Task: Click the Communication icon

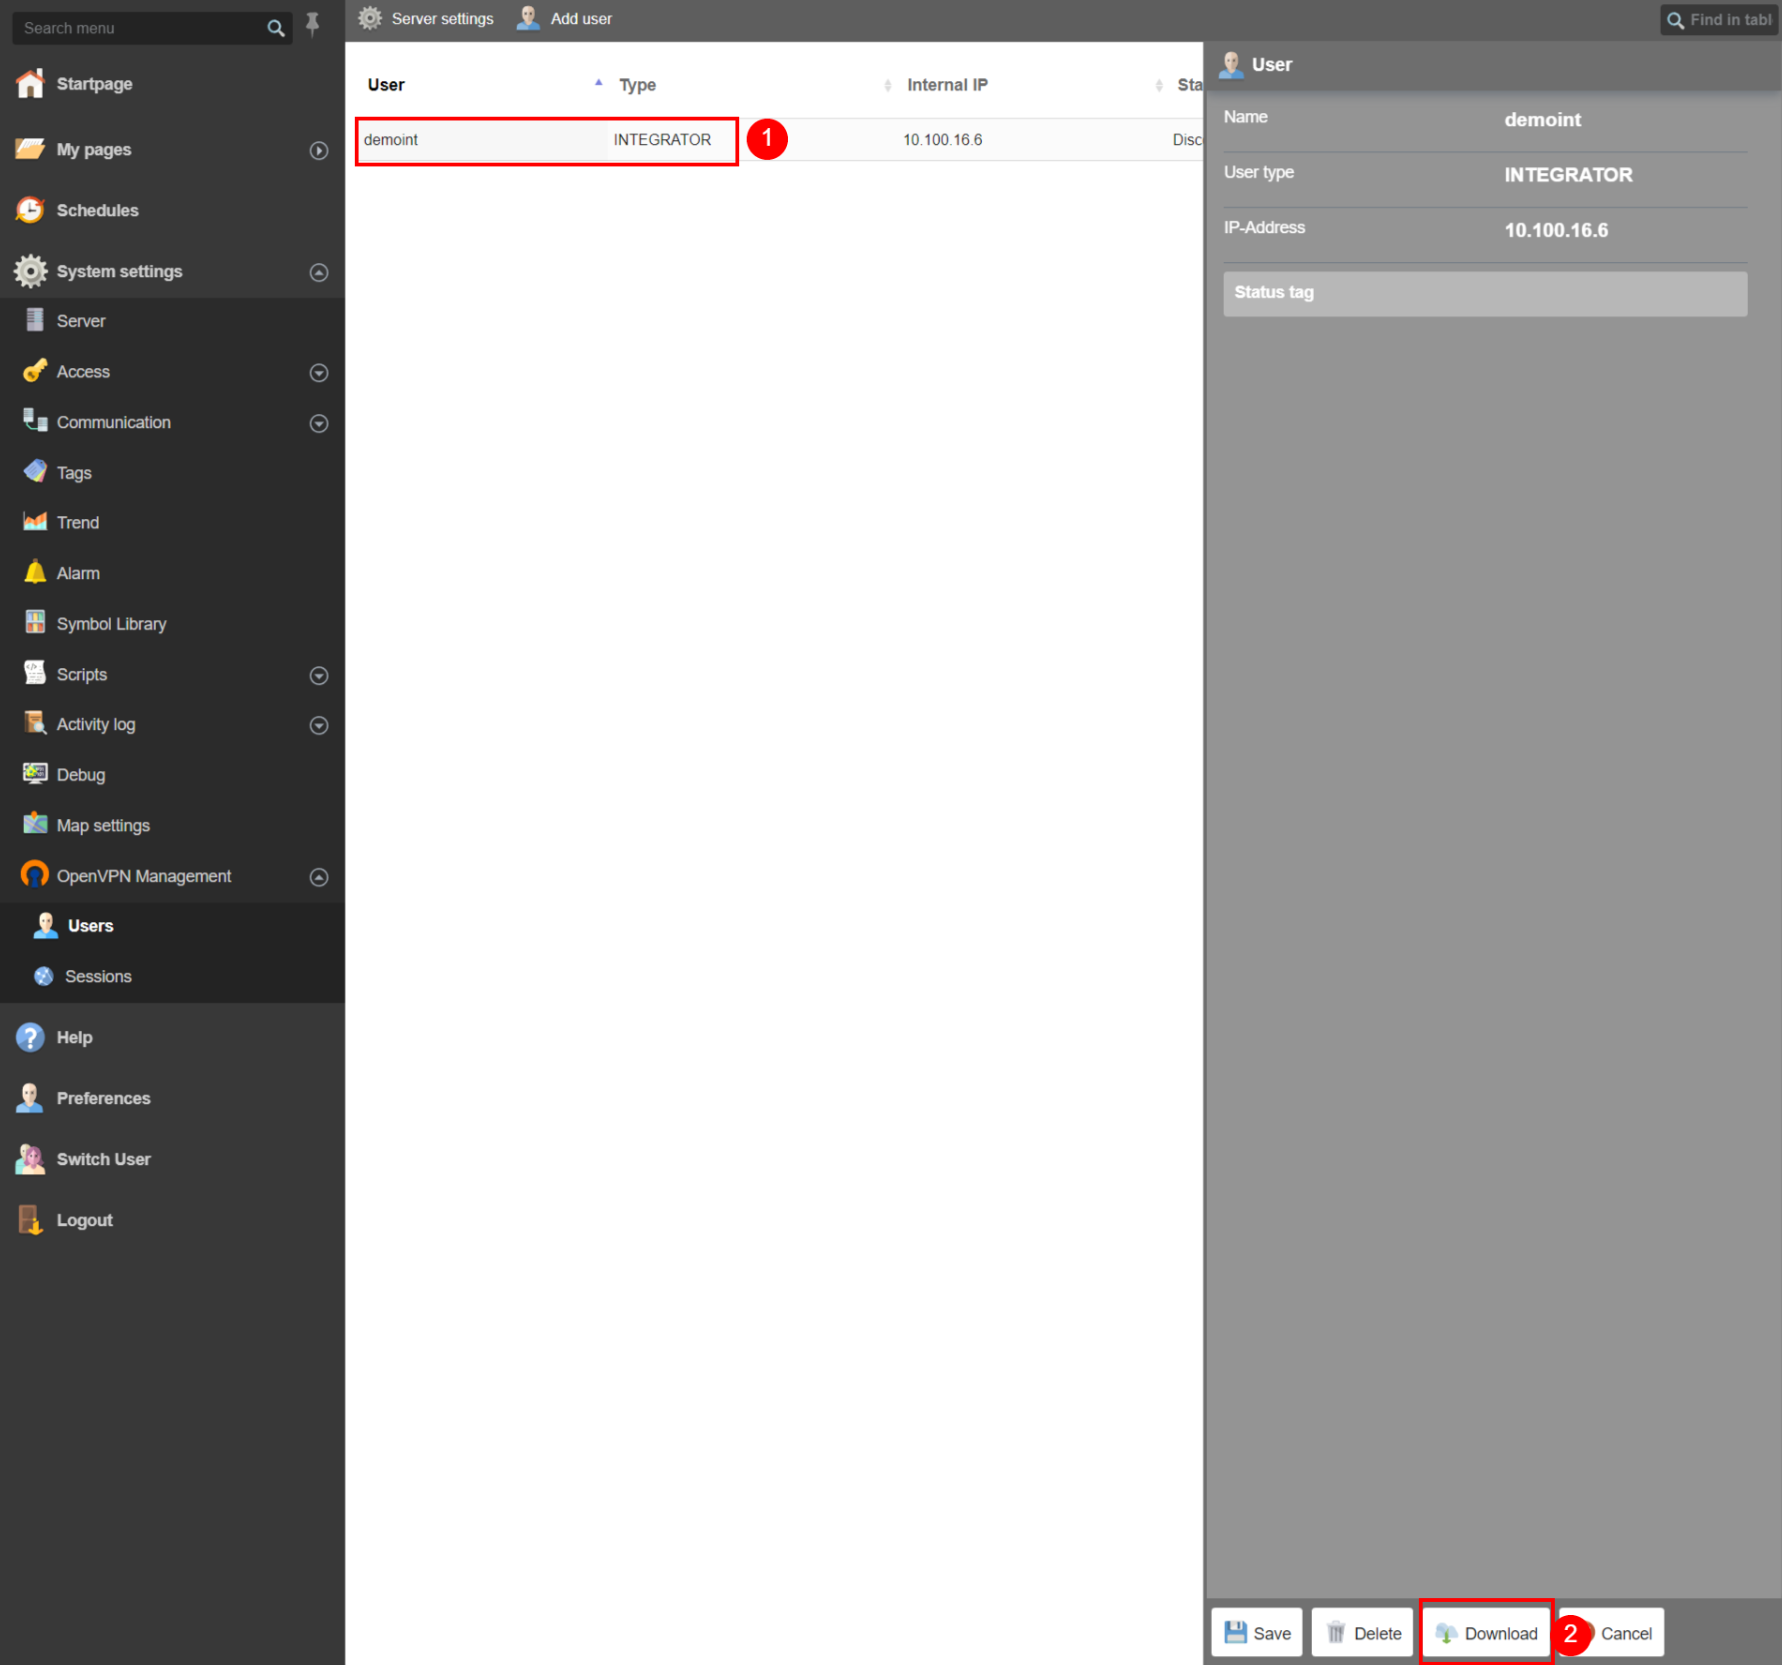Action: click(35, 421)
